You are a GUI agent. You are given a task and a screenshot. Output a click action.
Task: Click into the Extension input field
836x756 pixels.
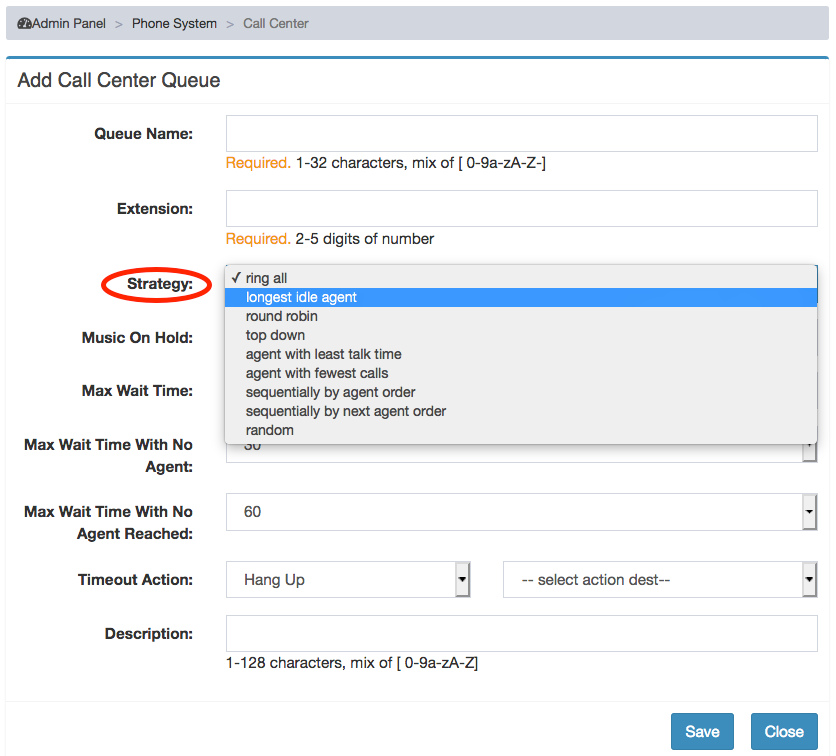(521, 208)
